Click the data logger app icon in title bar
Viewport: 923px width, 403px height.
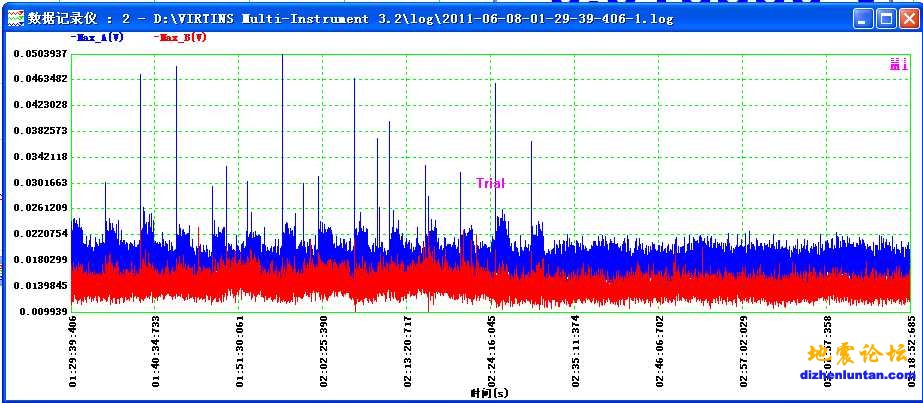(x=15, y=18)
